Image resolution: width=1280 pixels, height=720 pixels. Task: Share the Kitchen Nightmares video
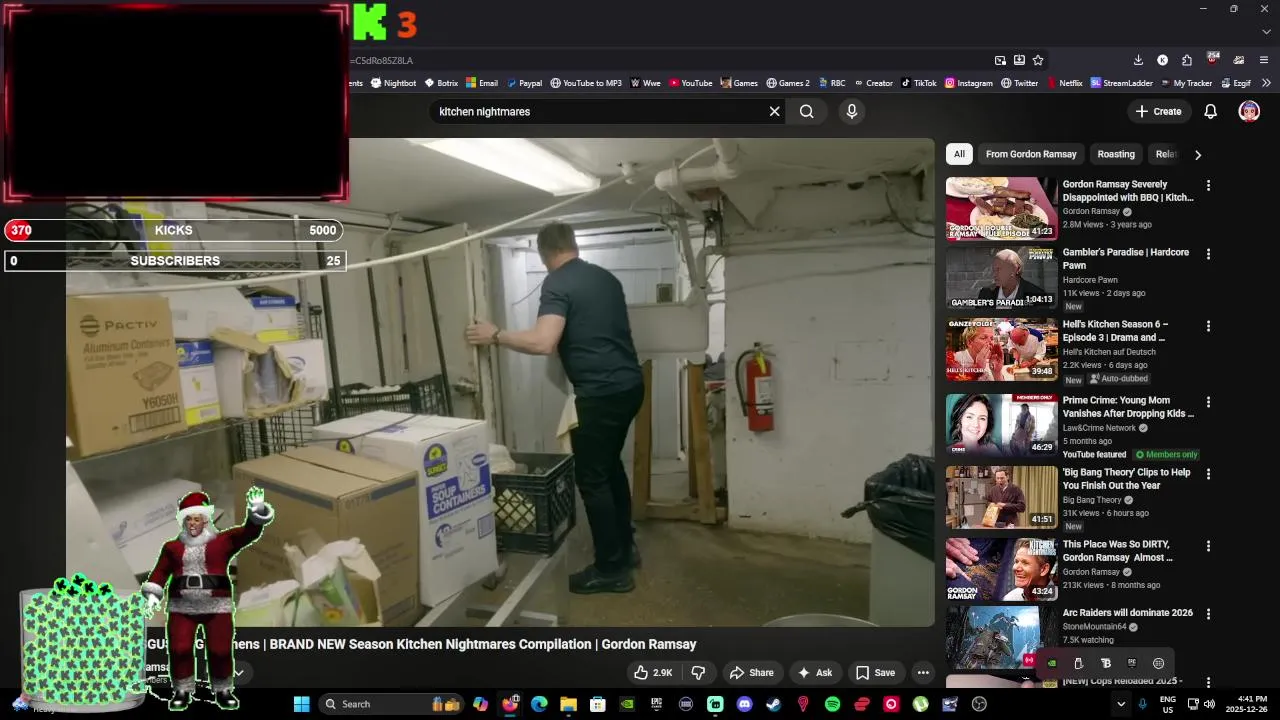point(752,673)
